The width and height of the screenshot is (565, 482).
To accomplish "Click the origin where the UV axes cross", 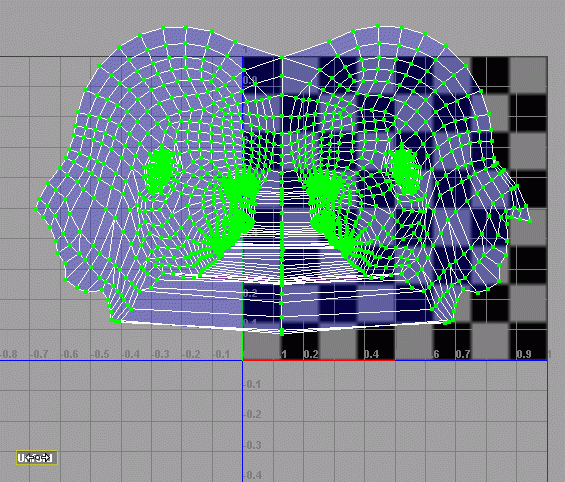I will pyautogui.click(x=243, y=360).
